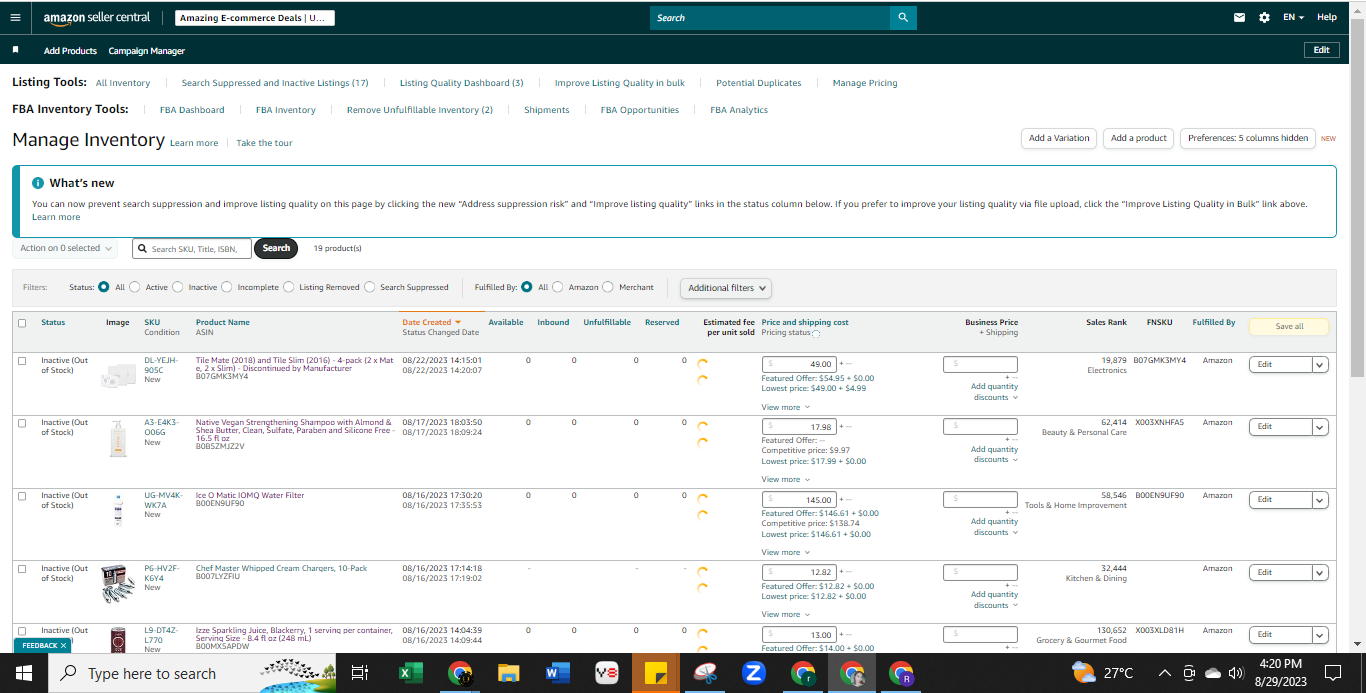This screenshot has width=1366, height=693.
Task: Show hidden tray icons arrow
Action: click(1165, 673)
